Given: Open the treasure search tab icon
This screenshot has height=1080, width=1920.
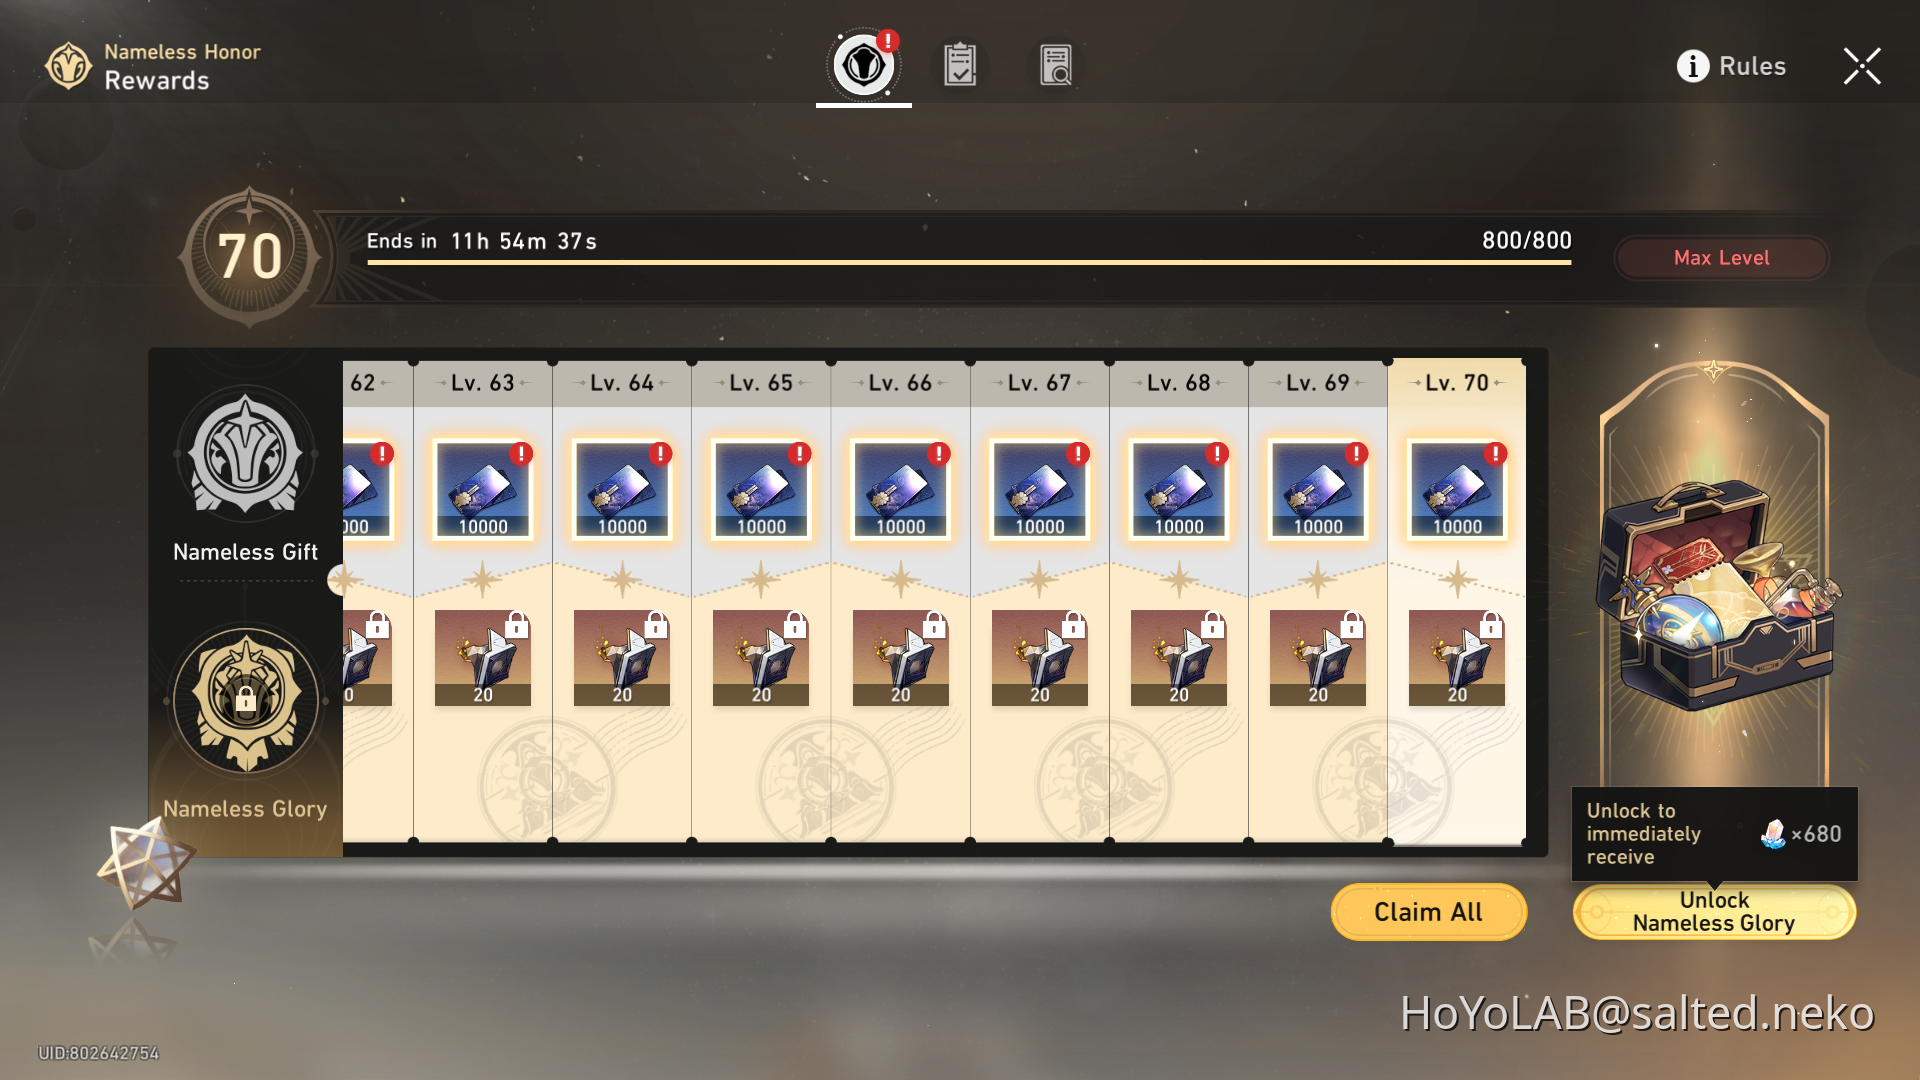Looking at the screenshot, I should point(1056,65).
